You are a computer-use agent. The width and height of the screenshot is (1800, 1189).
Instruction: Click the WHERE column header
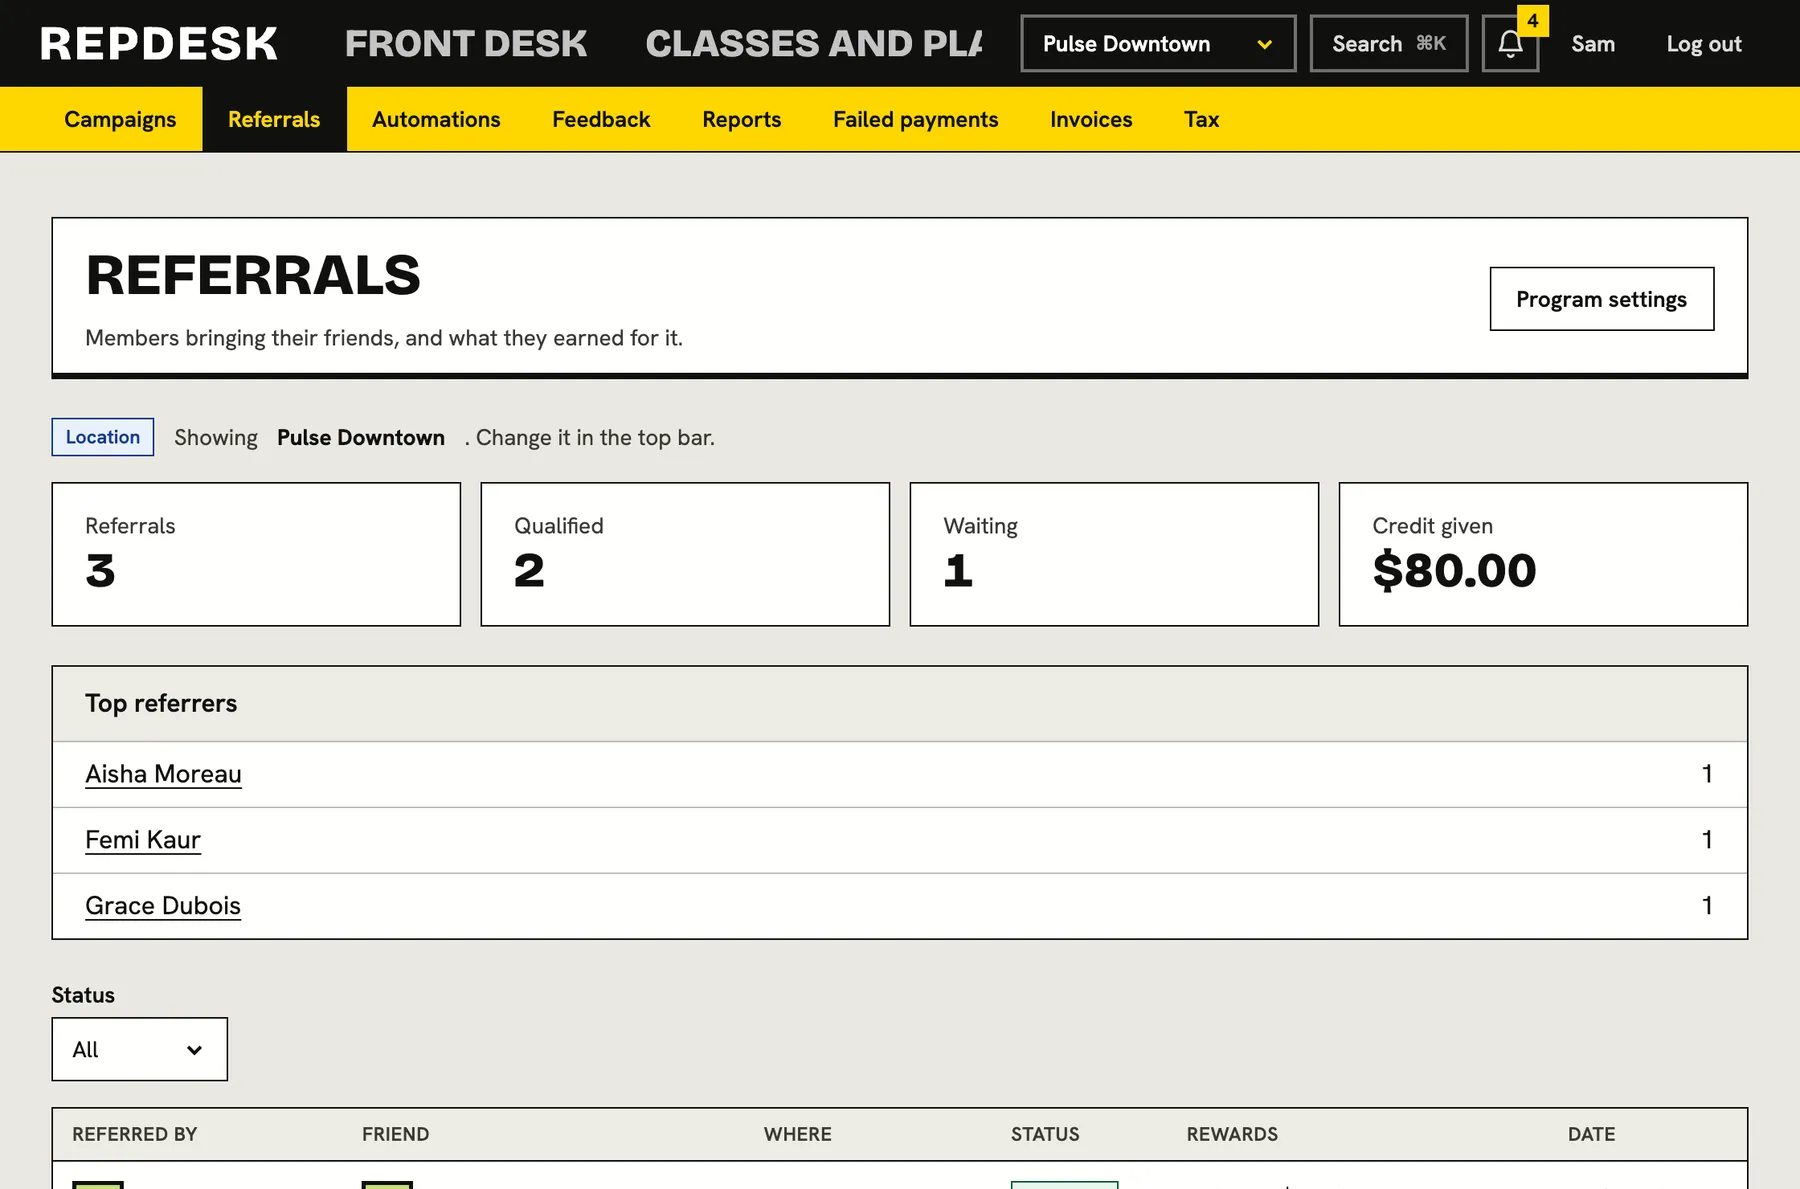(798, 1134)
